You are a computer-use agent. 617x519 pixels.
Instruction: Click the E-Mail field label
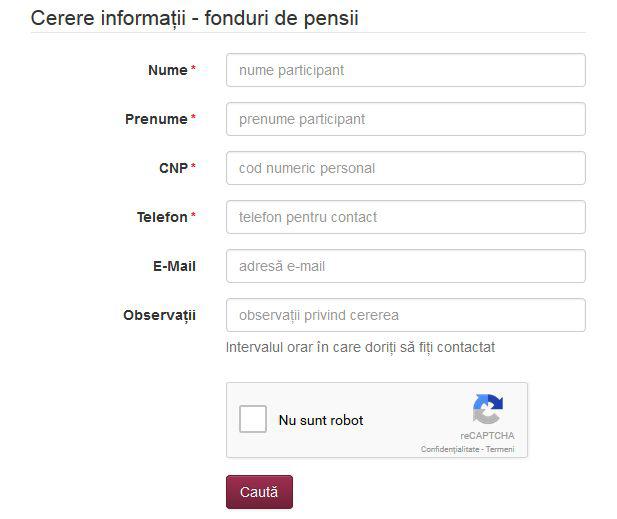point(174,266)
